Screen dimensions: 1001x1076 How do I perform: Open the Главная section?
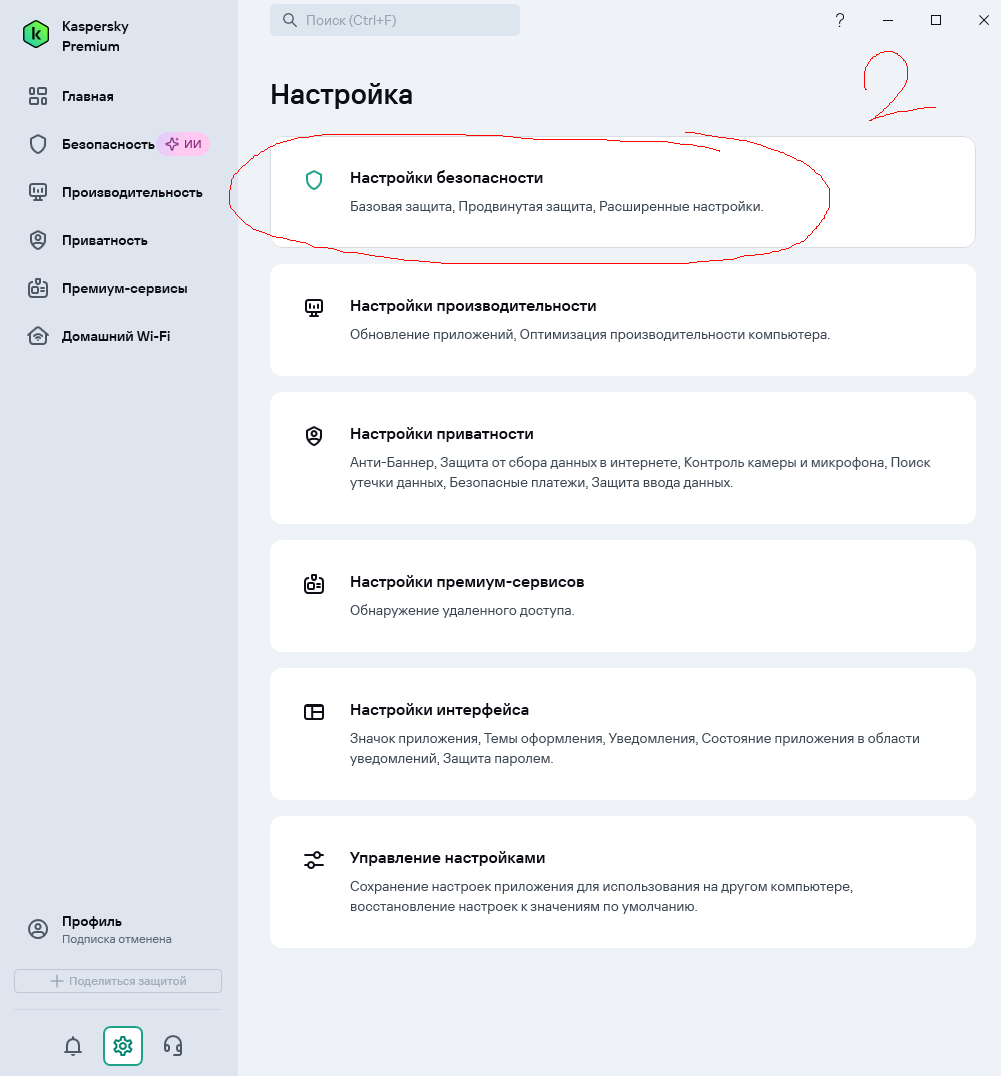[x=87, y=97]
